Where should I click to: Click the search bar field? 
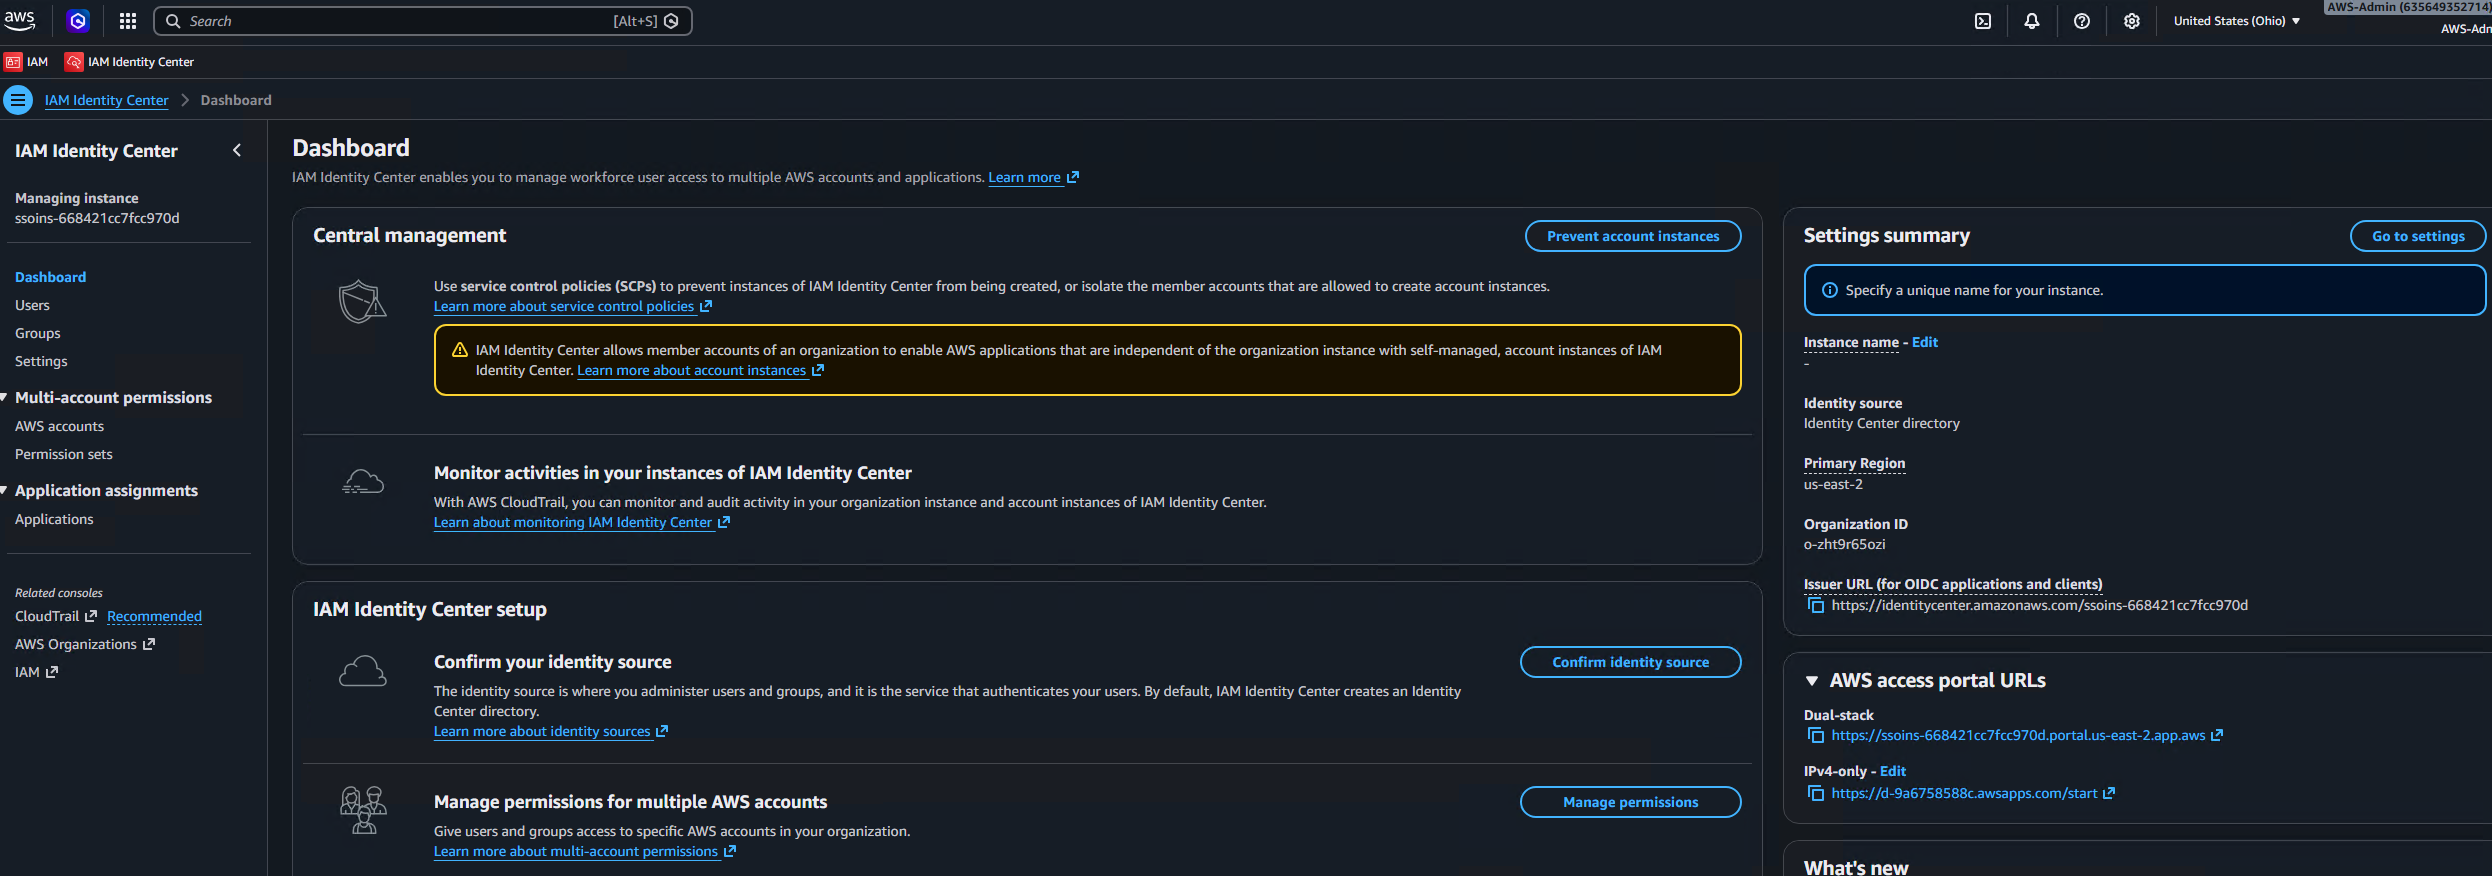[x=422, y=21]
